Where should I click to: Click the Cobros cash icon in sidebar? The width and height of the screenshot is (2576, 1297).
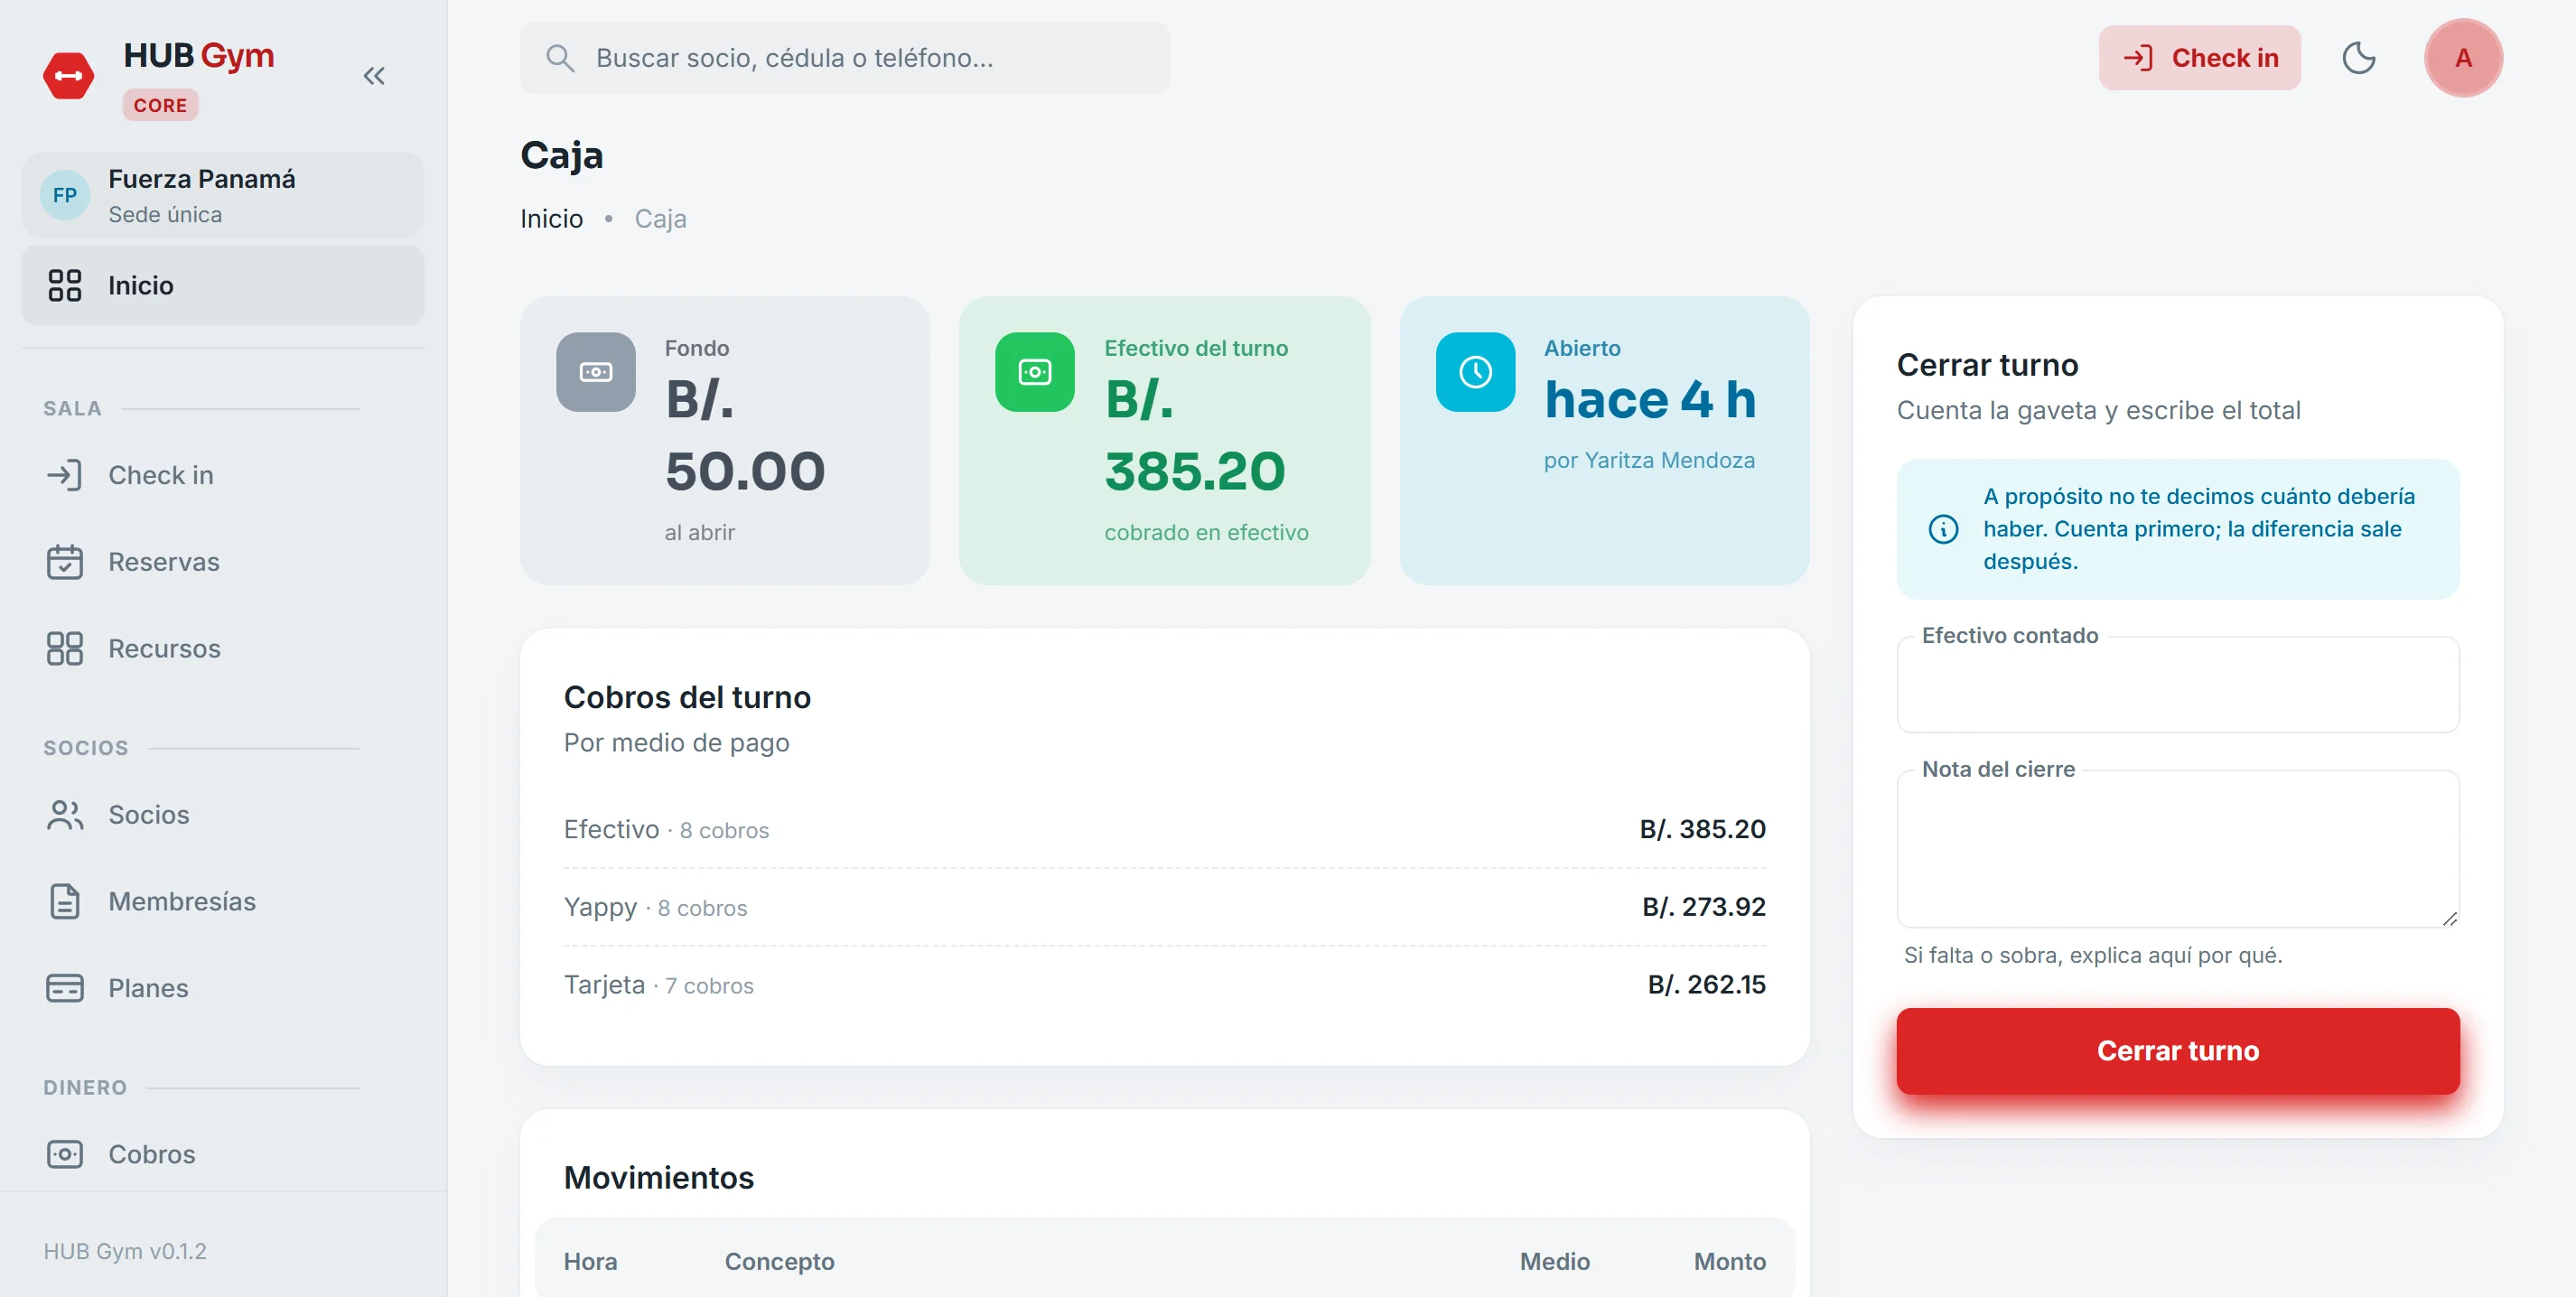click(65, 1154)
